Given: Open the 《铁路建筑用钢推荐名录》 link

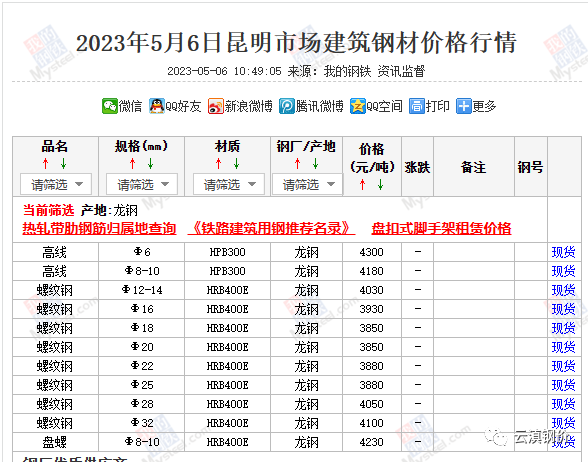Looking at the screenshot, I should [x=272, y=228].
